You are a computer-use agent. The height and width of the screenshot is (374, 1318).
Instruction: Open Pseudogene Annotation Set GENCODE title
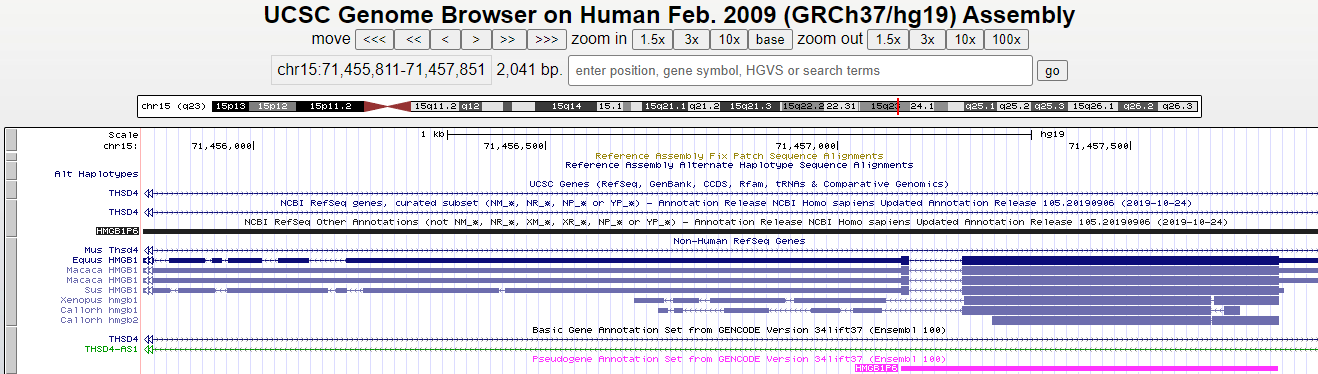[x=739, y=358]
